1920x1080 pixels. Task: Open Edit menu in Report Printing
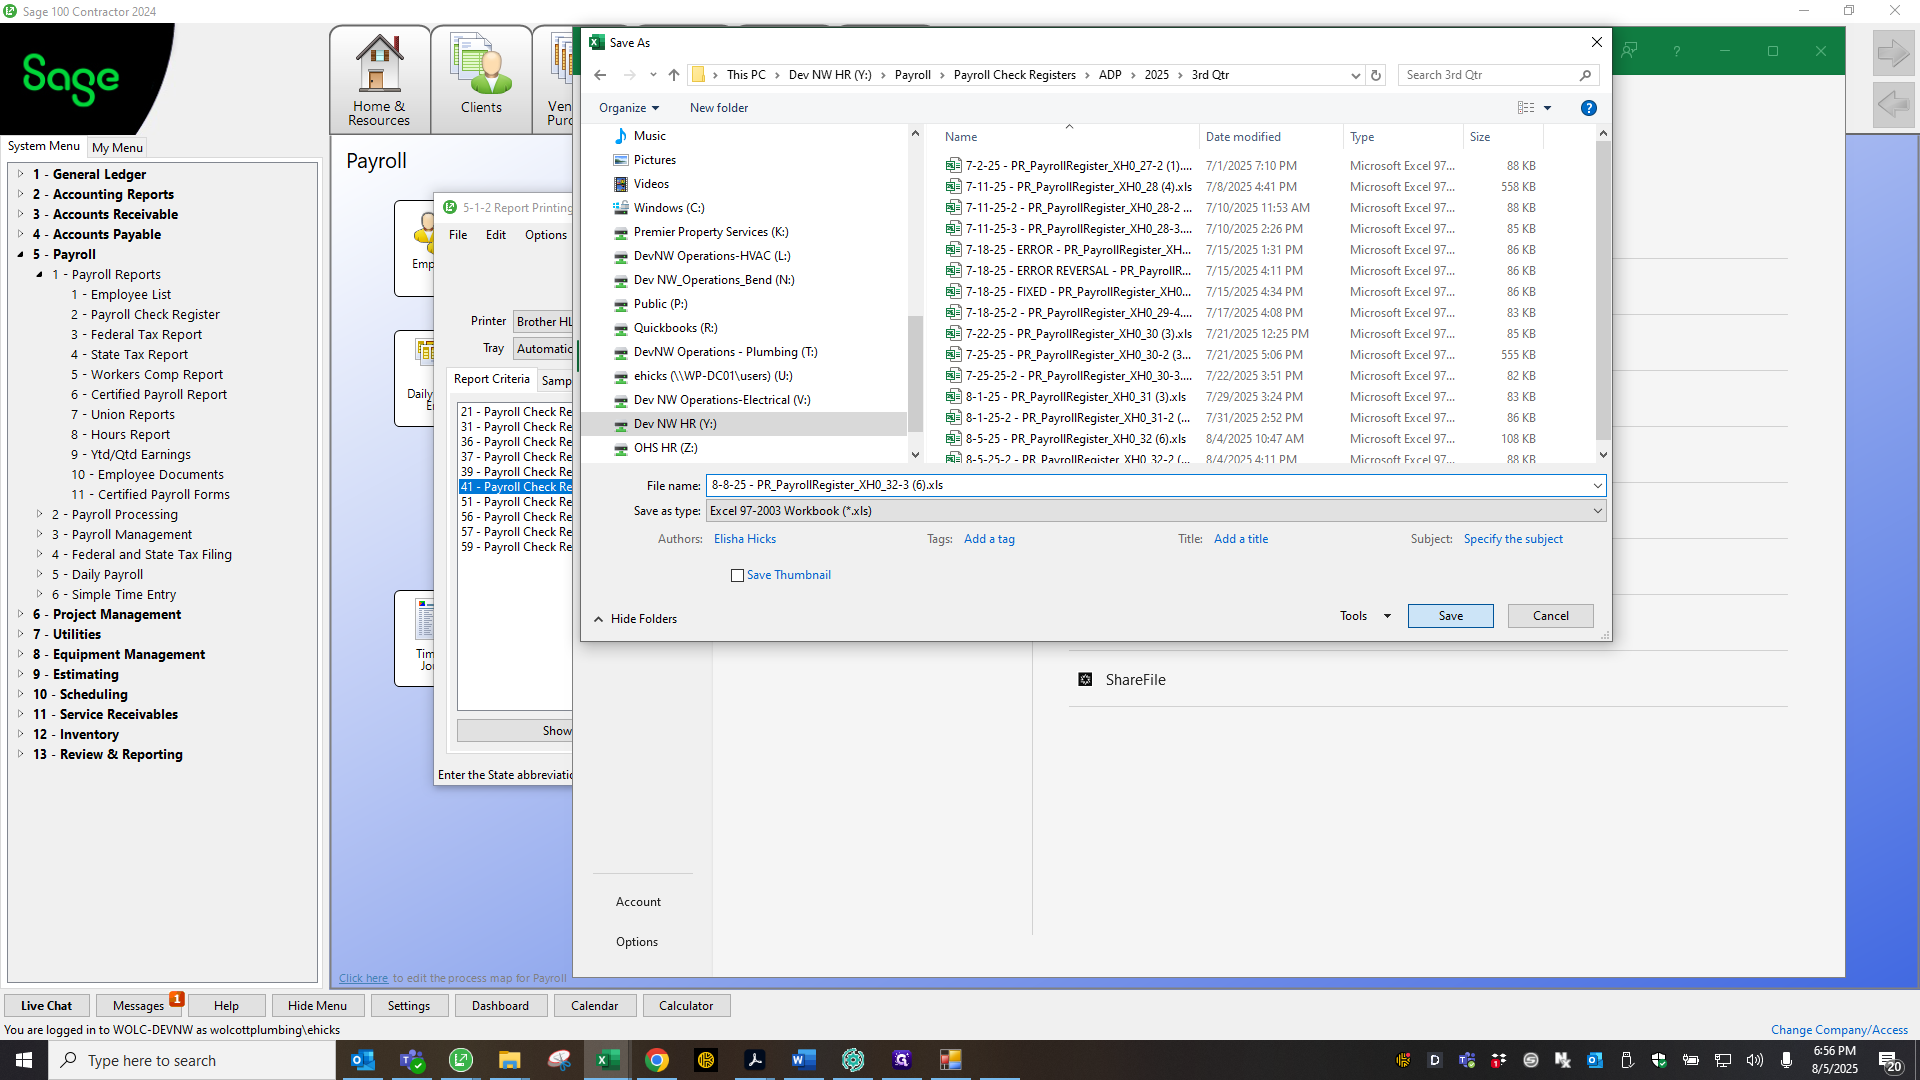tap(496, 235)
